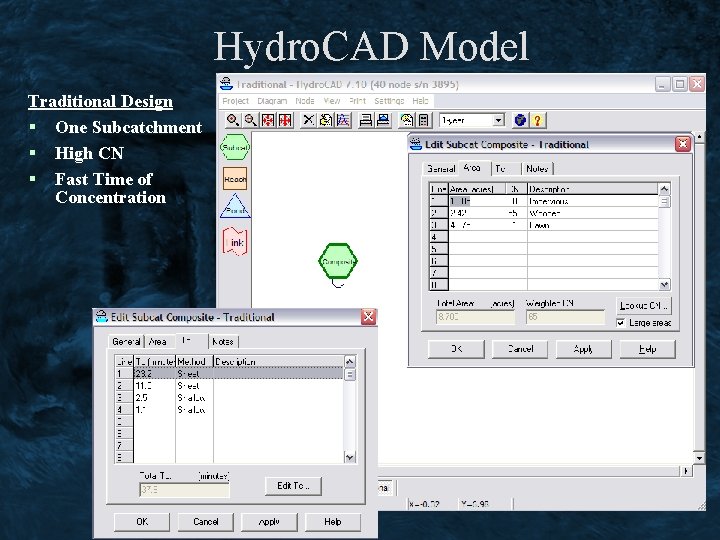Click Apply in the Tc dialog
720x540 pixels.
tap(270, 522)
